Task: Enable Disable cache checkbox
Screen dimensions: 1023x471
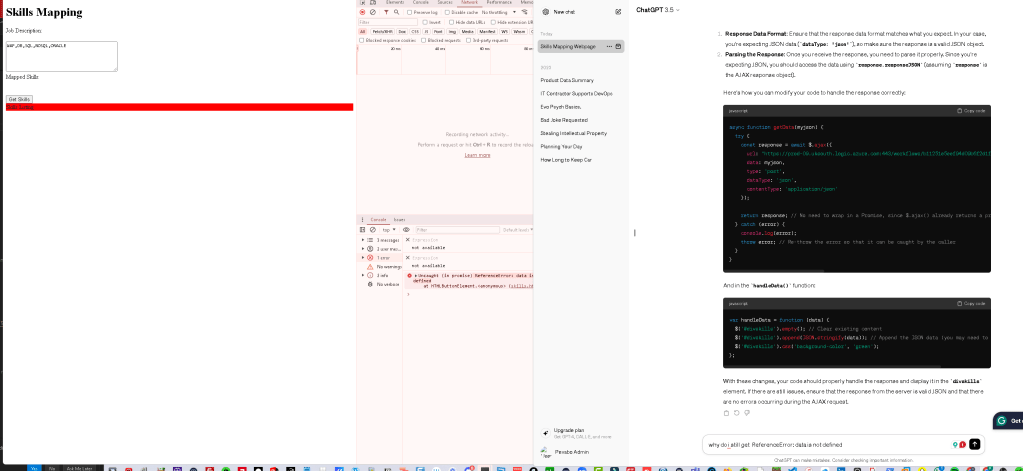Action: [448, 12]
